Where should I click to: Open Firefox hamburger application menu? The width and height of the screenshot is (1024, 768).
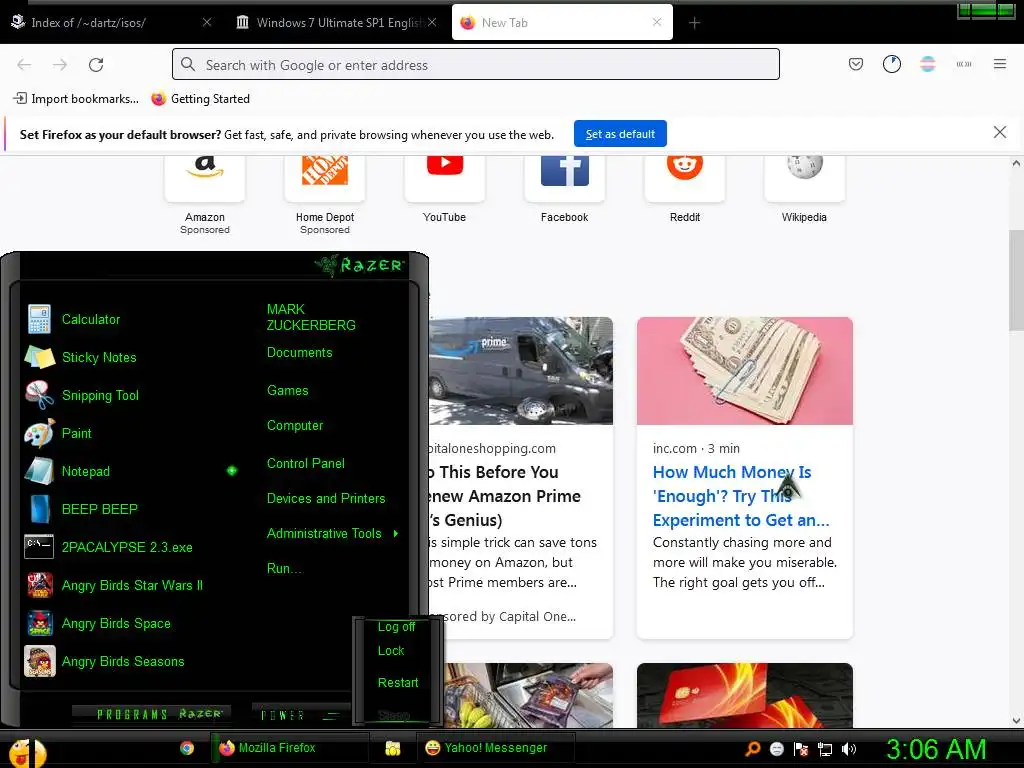coord(999,64)
